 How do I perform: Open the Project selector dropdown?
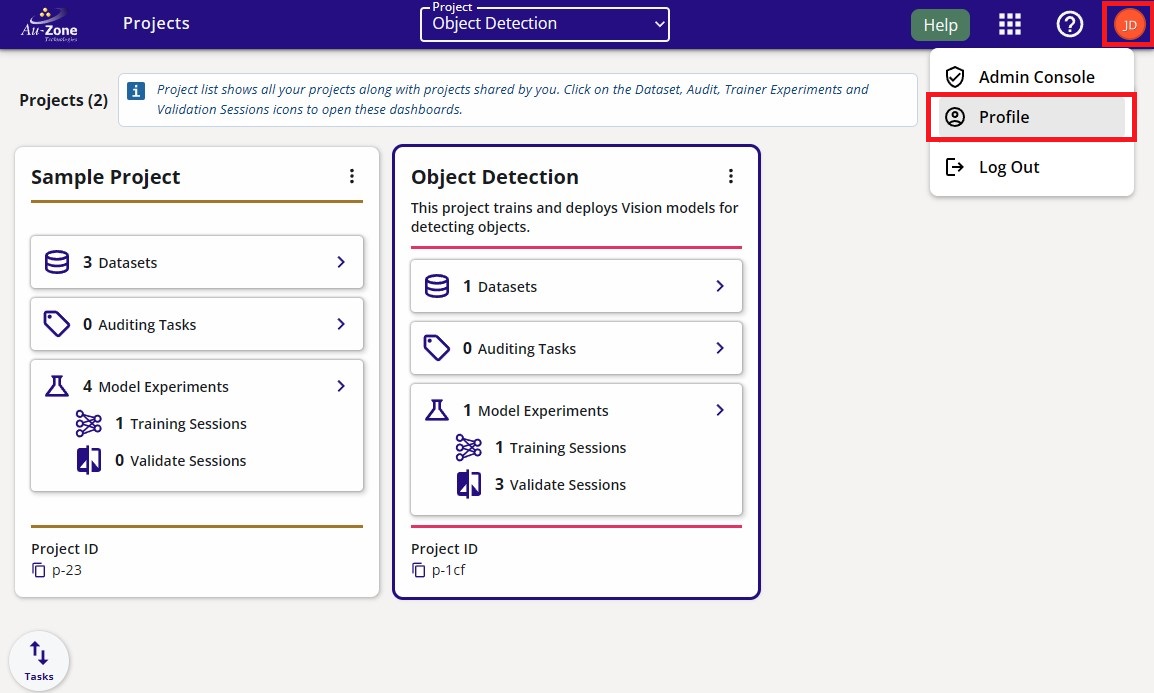click(544, 24)
